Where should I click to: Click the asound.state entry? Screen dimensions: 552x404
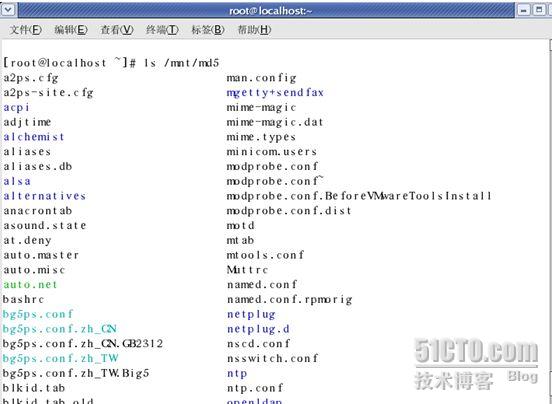point(45,226)
